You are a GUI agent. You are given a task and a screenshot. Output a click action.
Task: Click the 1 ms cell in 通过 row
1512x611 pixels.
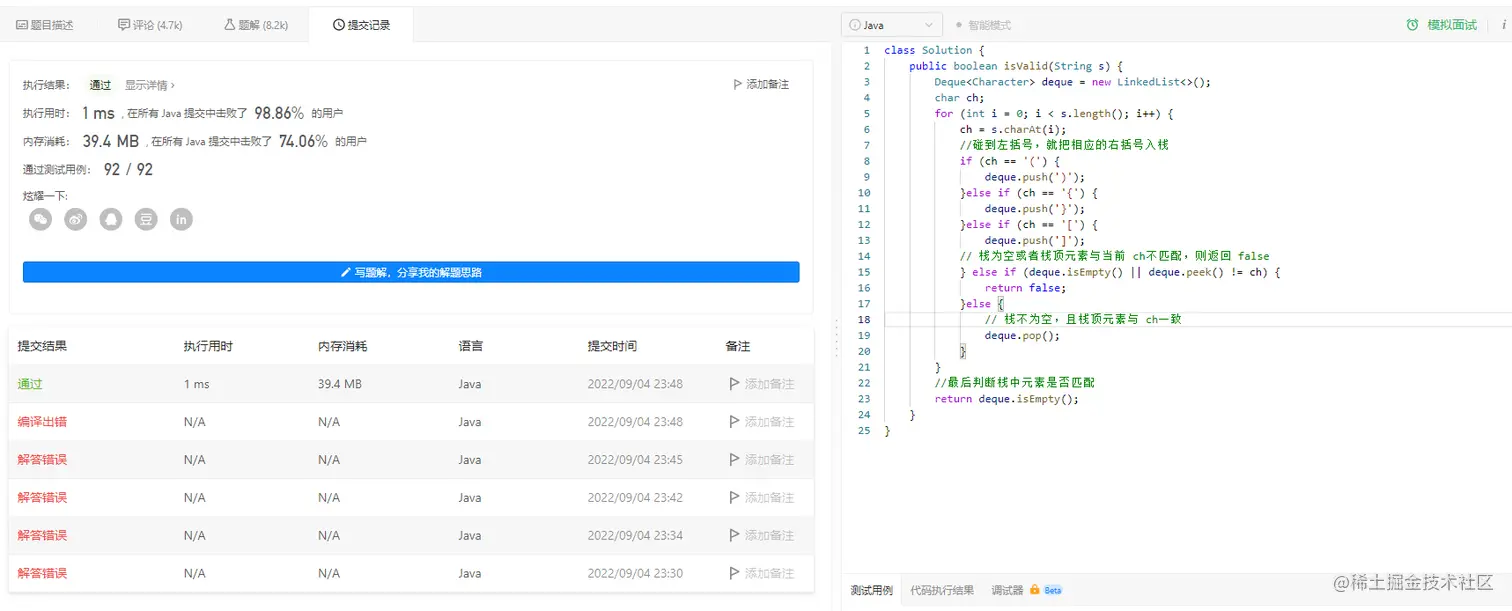click(195, 384)
